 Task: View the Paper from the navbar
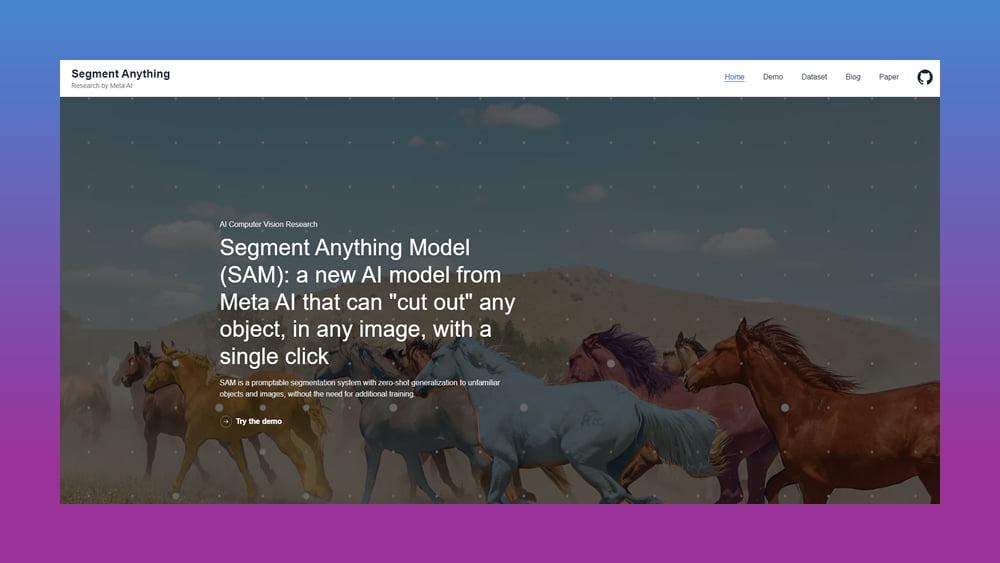click(x=888, y=77)
